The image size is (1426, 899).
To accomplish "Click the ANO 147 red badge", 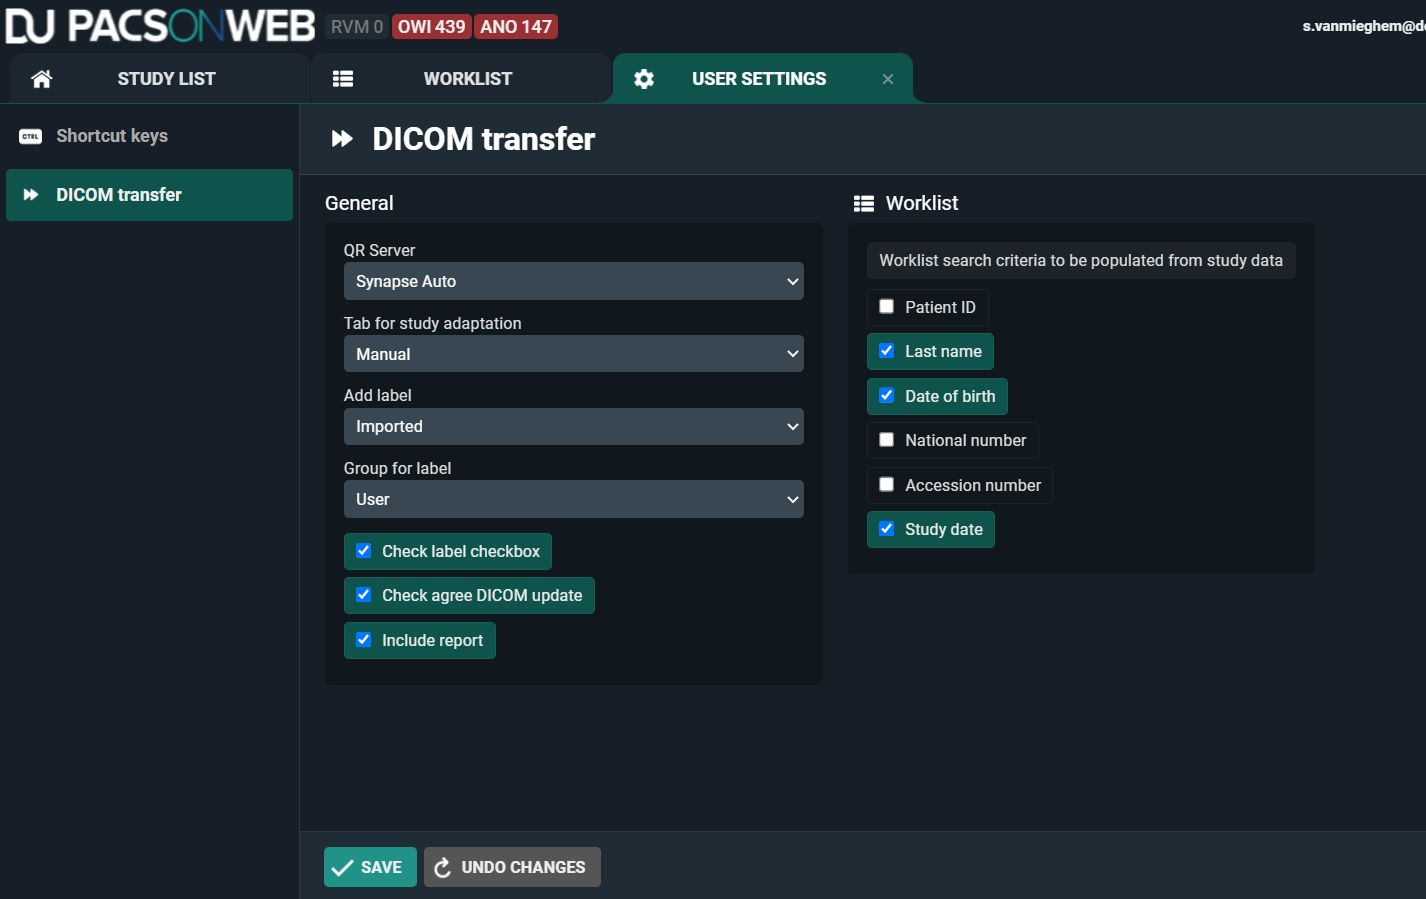I will click(515, 27).
